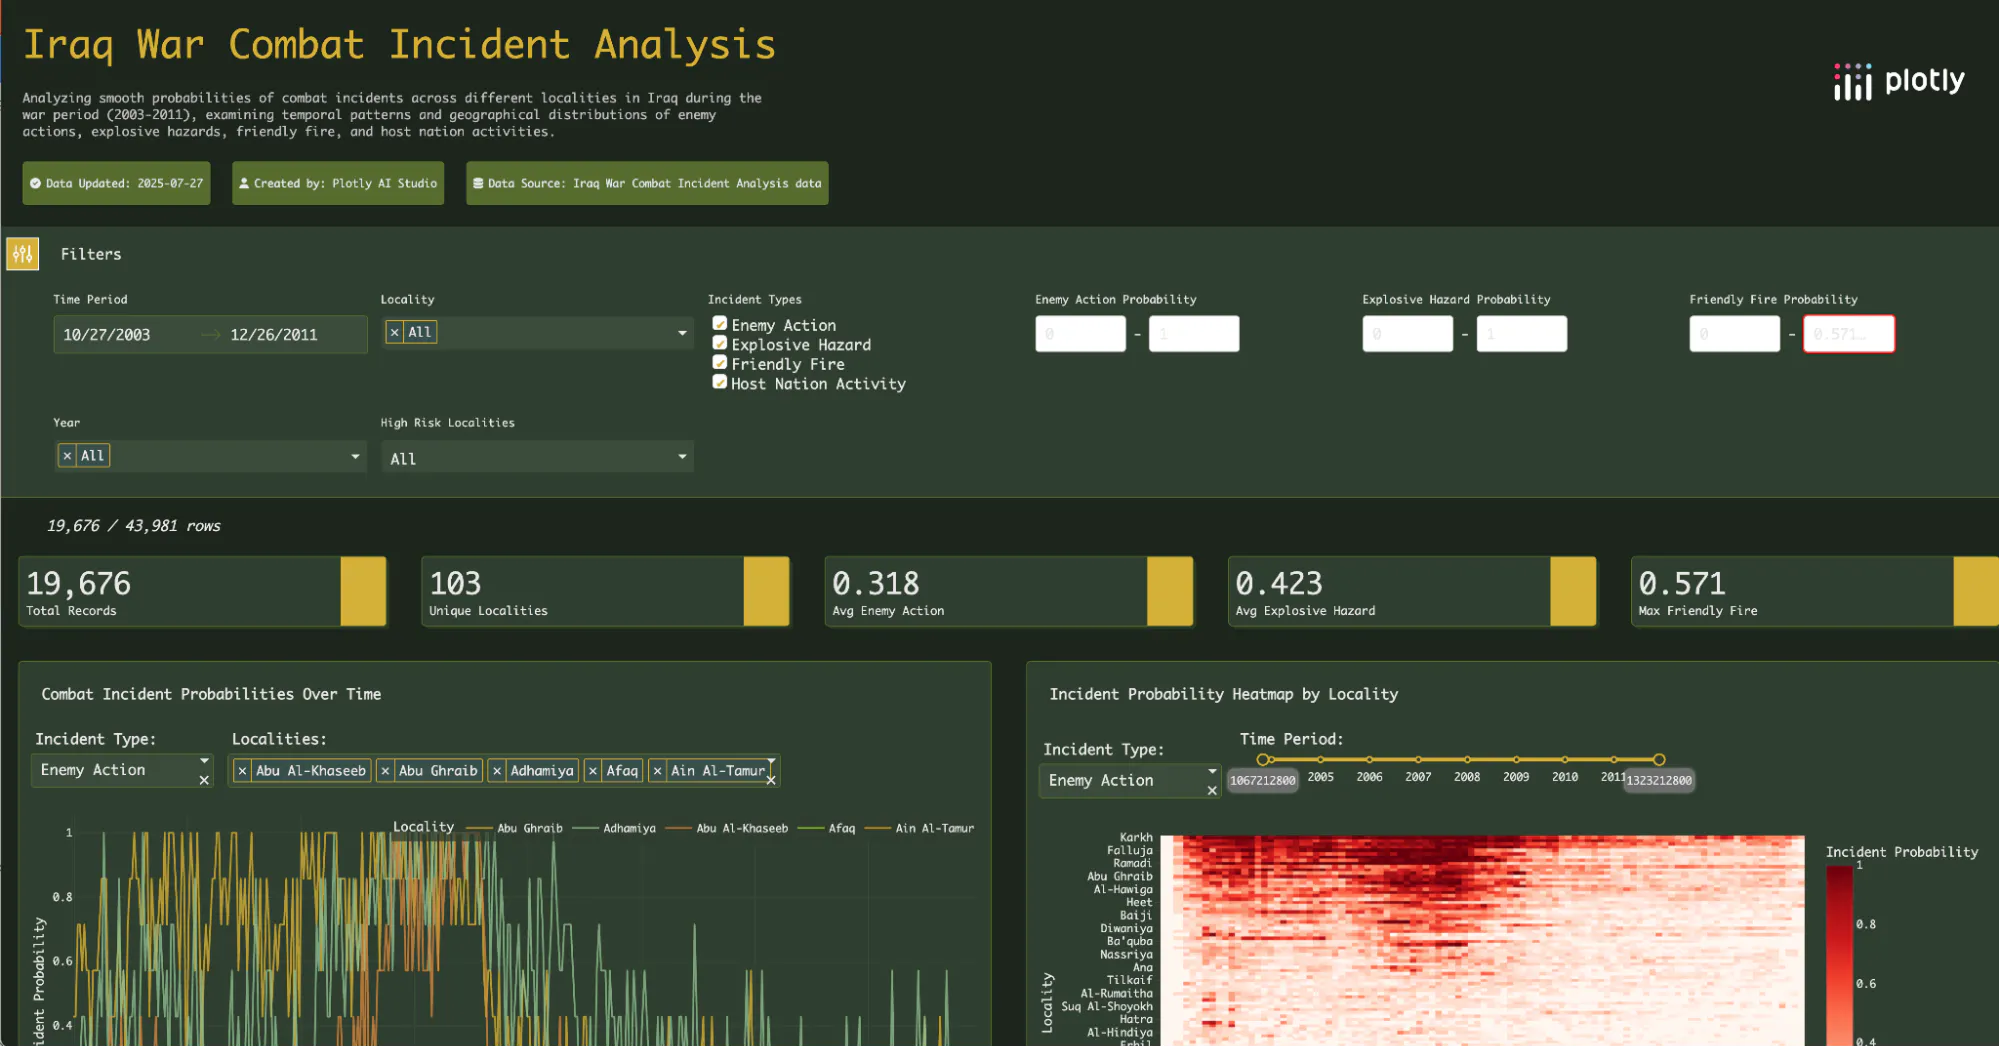This screenshot has height=1047, width=1999.
Task: Expand the Year filter dropdown
Action: 355,457
